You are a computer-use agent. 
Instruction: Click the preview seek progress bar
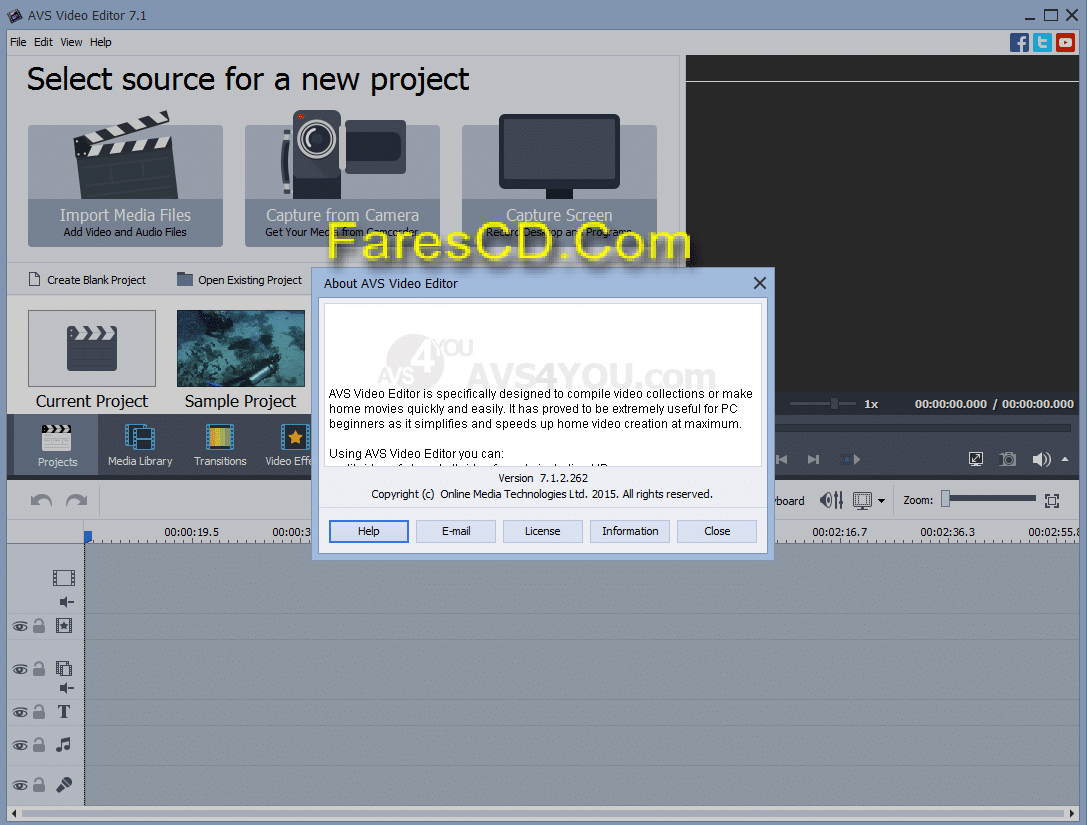[923, 428]
